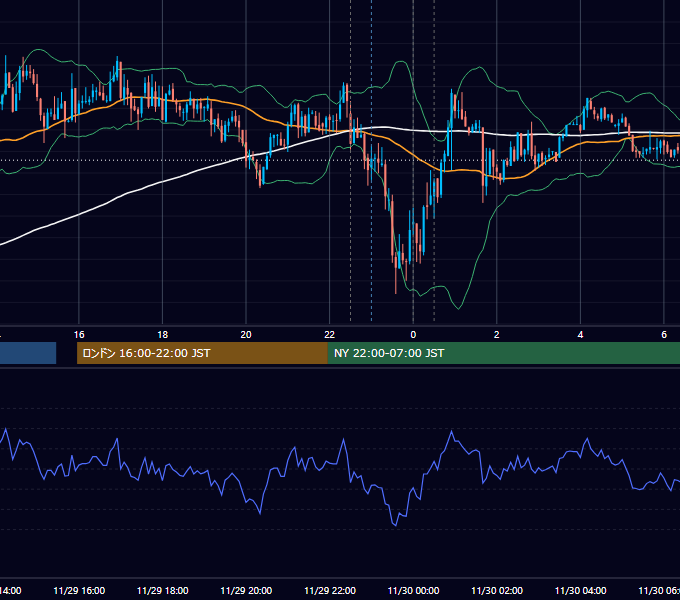Click the 11/29 22:00 date label
Viewport: 680px width, 600px height.
(330, 590)
